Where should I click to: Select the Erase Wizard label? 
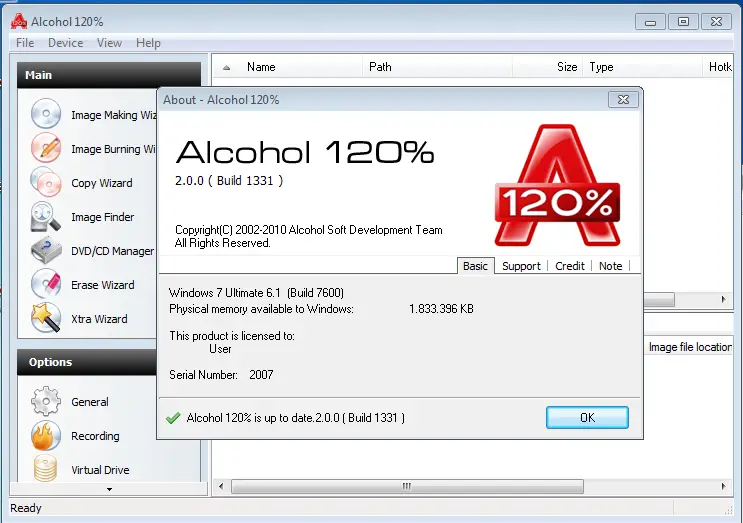(x=102, y=285)
